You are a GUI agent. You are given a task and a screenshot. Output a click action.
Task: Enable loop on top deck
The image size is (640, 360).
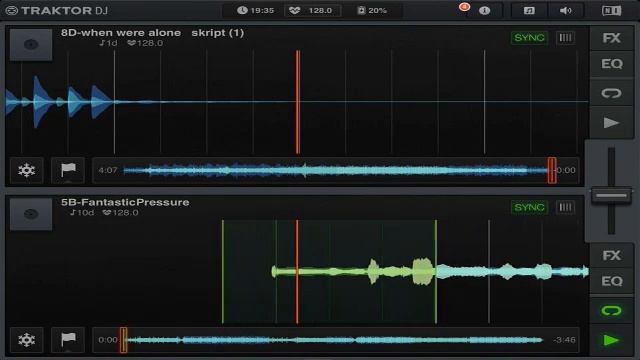pyautogui.click(x=611, y=93)
